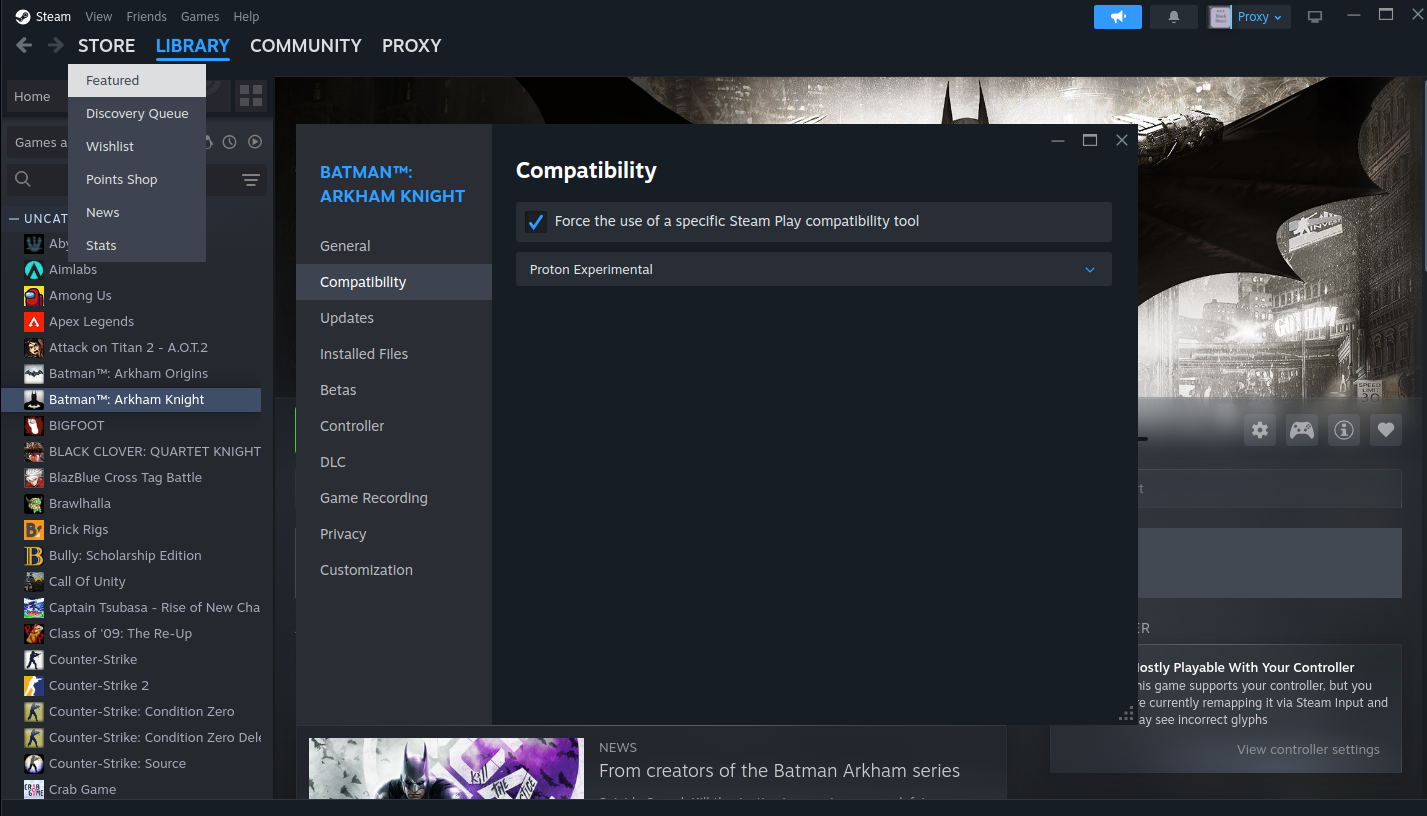Open the View menu

pos(99,16)
